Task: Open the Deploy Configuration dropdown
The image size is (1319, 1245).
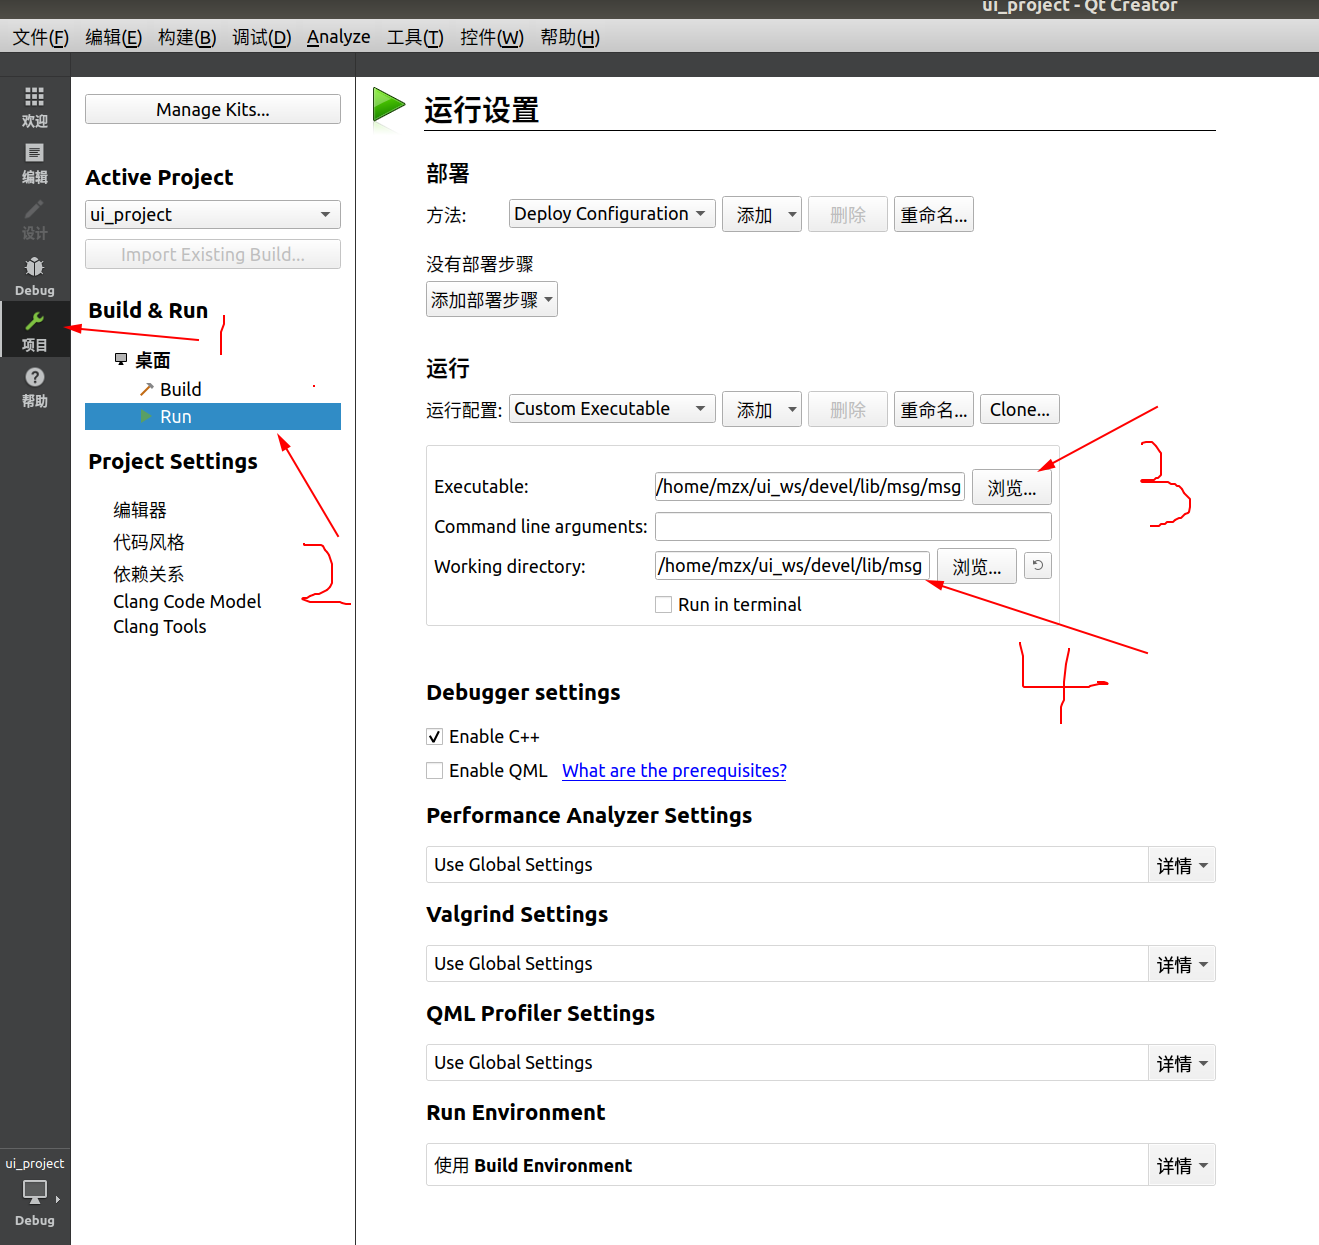Action: coord(611,213)
